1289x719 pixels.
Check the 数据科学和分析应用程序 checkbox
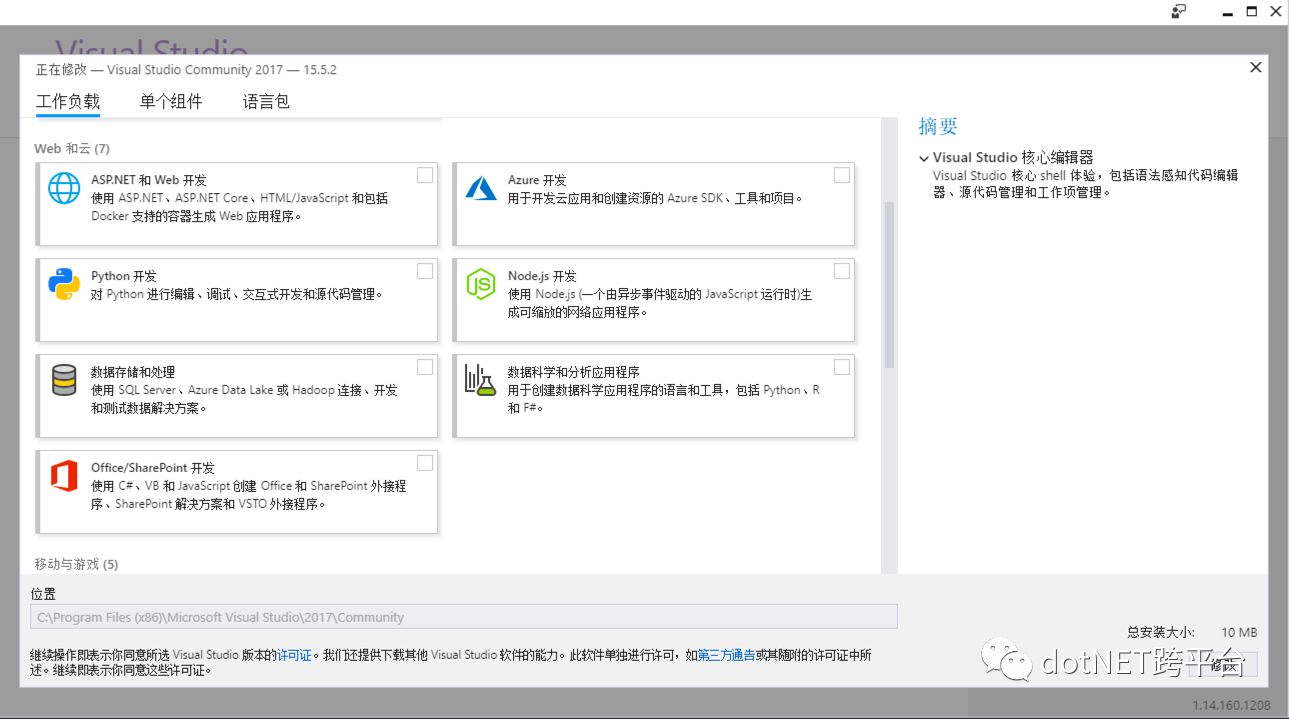tap(841, 367)
